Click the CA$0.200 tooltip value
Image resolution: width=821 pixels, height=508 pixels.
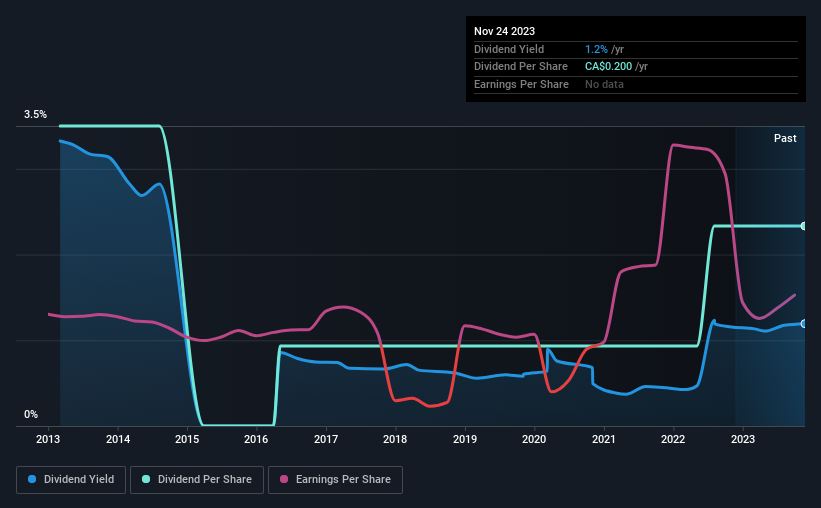(608, 67)
